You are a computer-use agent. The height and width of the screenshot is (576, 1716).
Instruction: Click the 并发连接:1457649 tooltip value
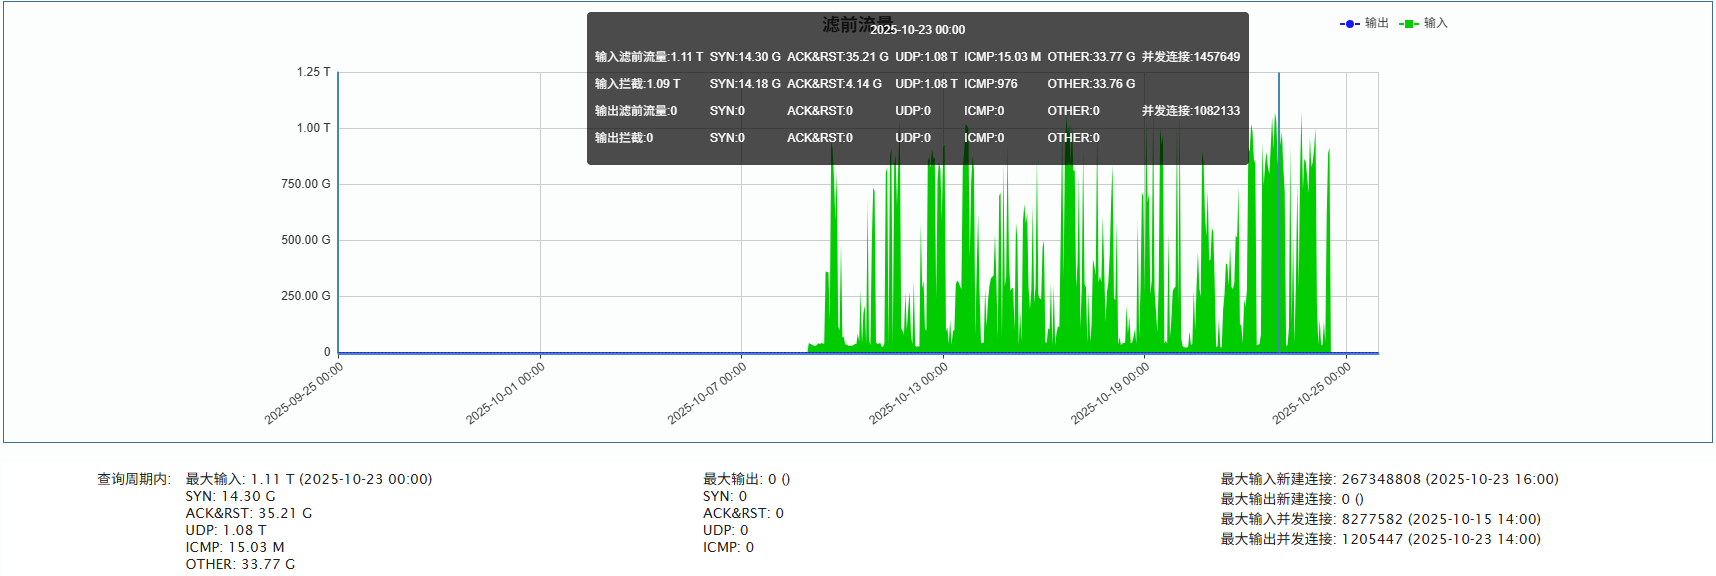(x=1190, y=57)
